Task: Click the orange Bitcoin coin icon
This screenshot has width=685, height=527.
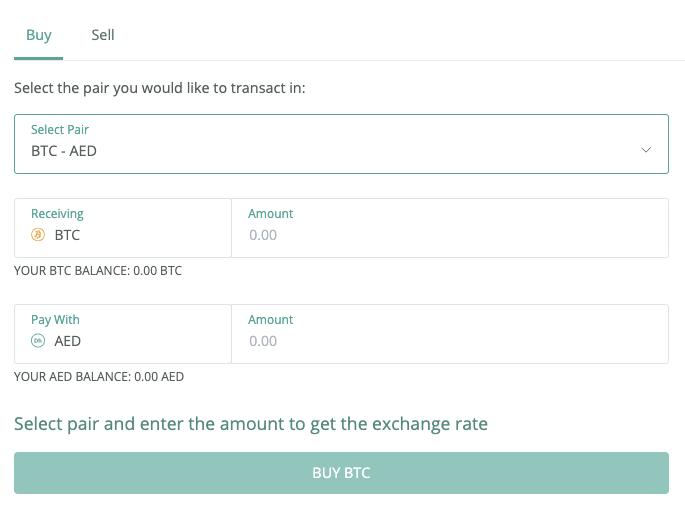Action: [38, 235]
